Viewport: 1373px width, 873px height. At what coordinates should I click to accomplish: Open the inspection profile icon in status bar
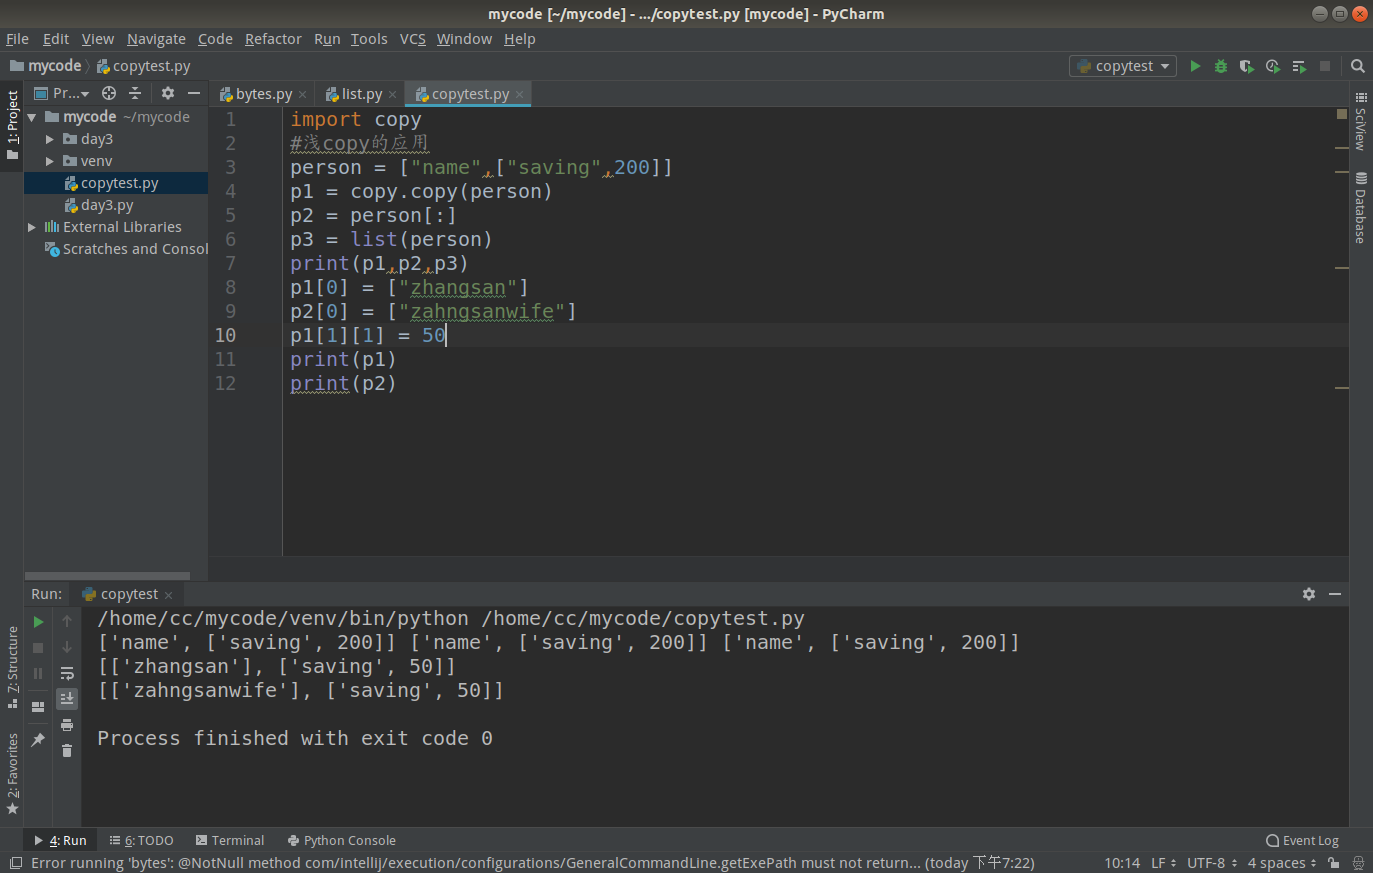tap(1358, 863)
